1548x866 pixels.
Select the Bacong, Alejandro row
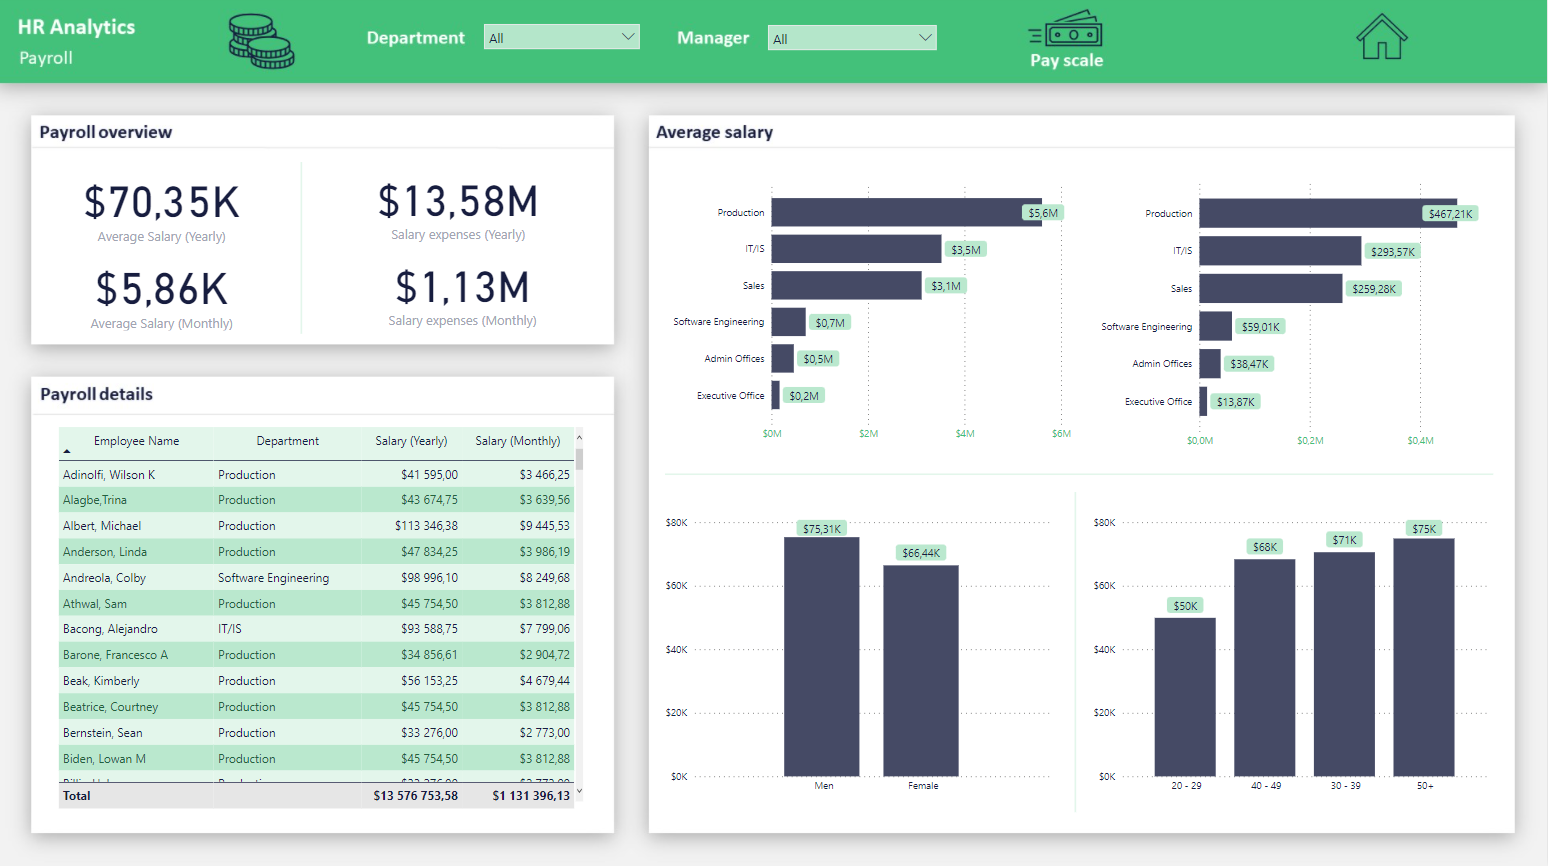(x=316, y=629)
